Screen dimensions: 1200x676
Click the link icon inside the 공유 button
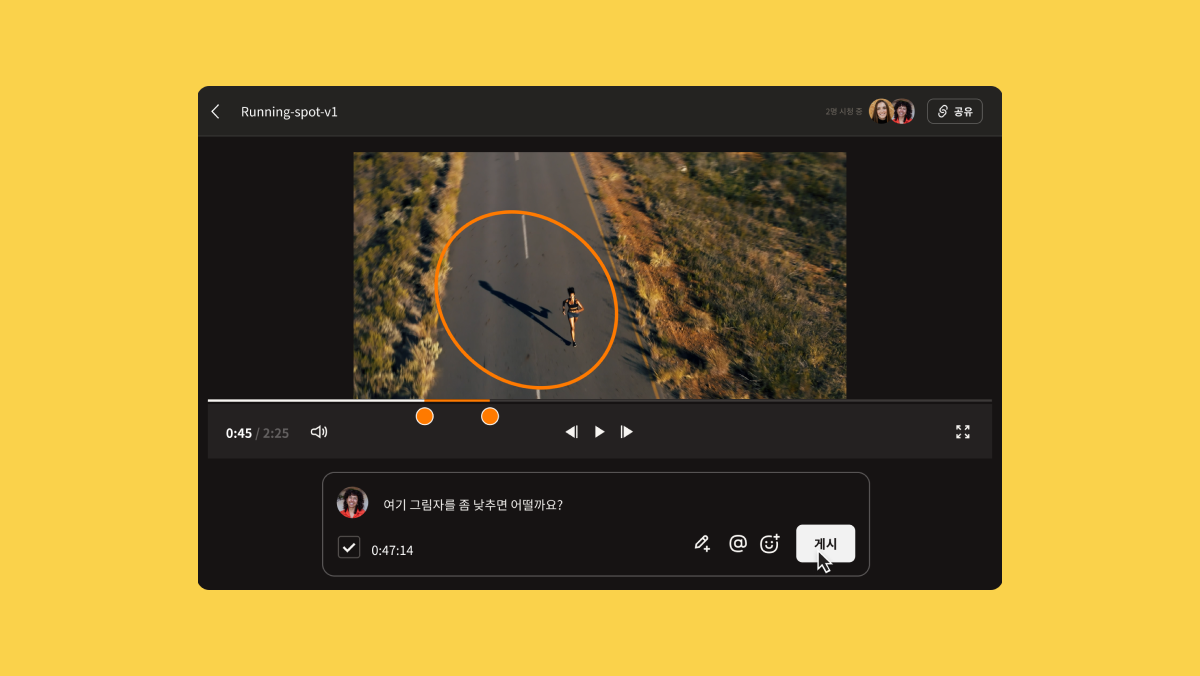click(941, 111)
